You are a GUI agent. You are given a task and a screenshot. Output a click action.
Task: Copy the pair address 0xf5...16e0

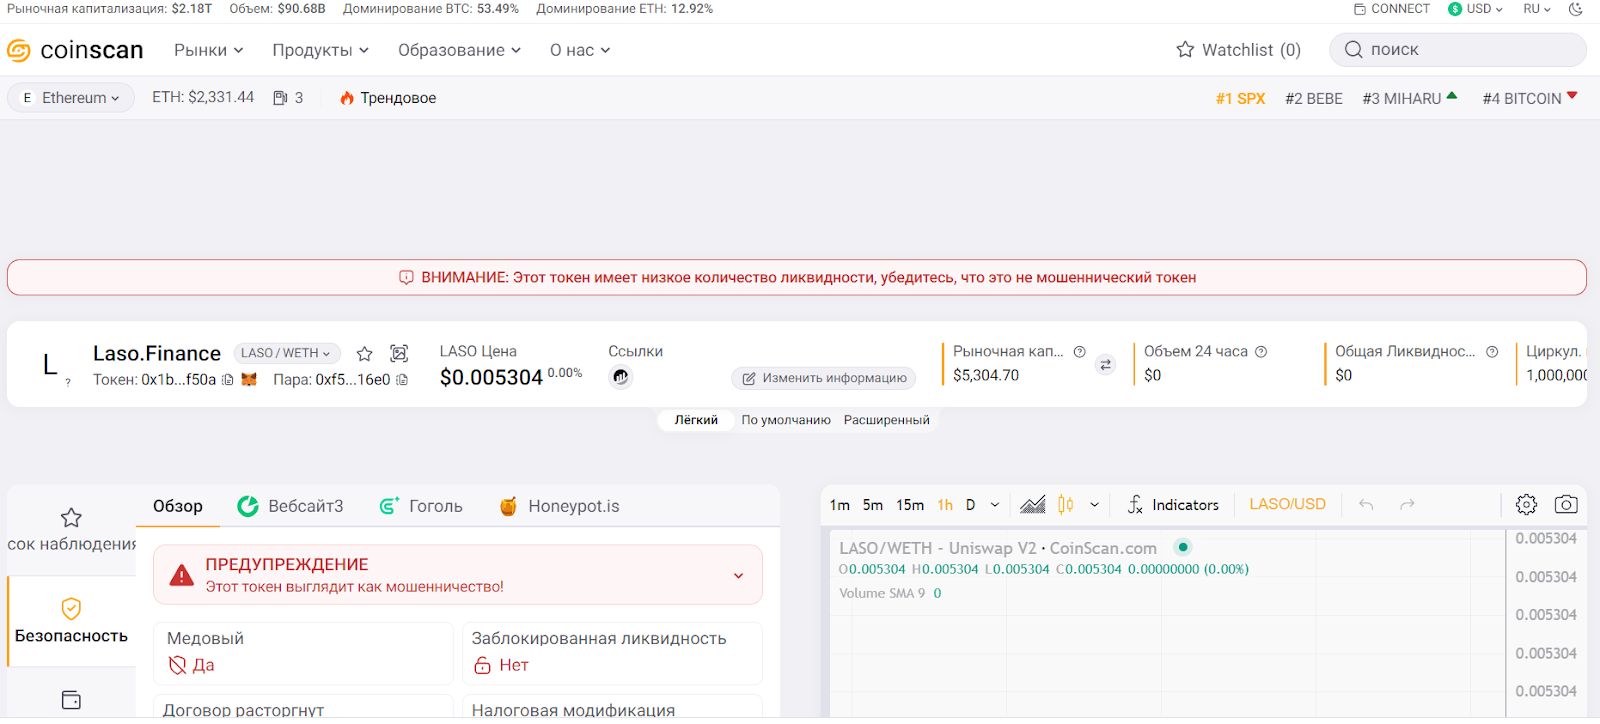402,380
